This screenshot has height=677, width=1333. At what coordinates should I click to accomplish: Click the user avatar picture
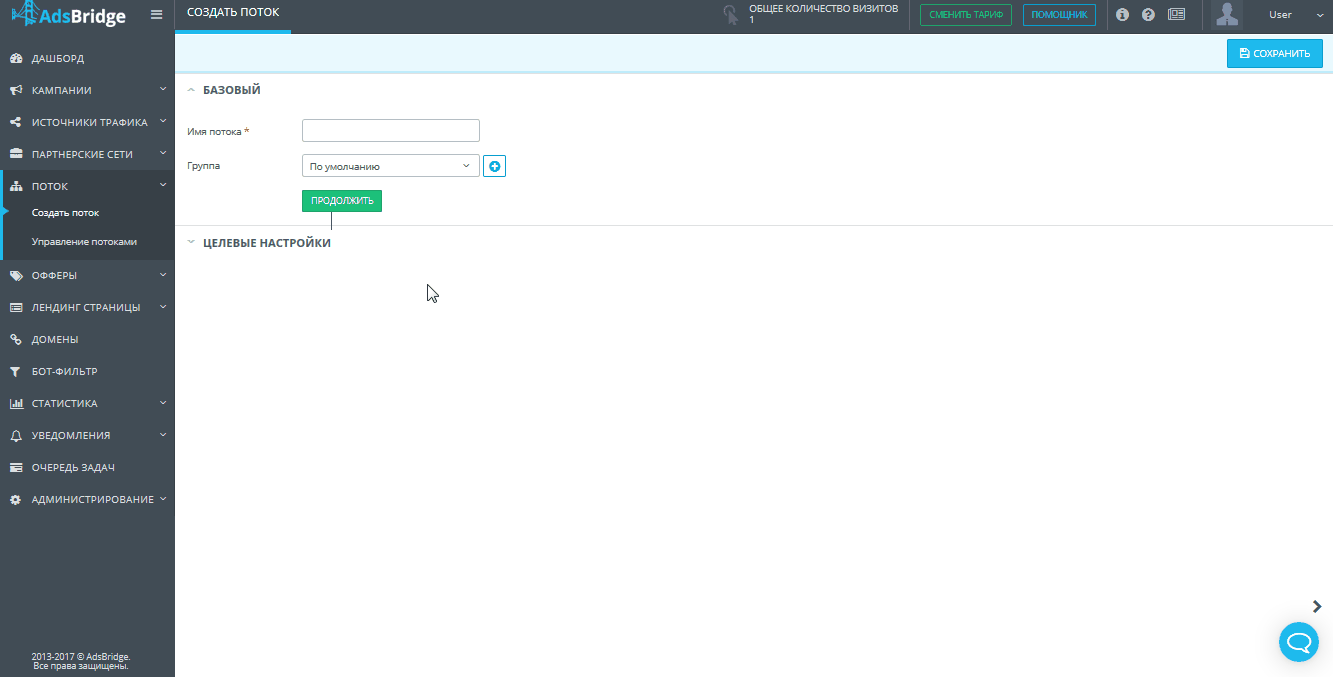[1227, 14]
